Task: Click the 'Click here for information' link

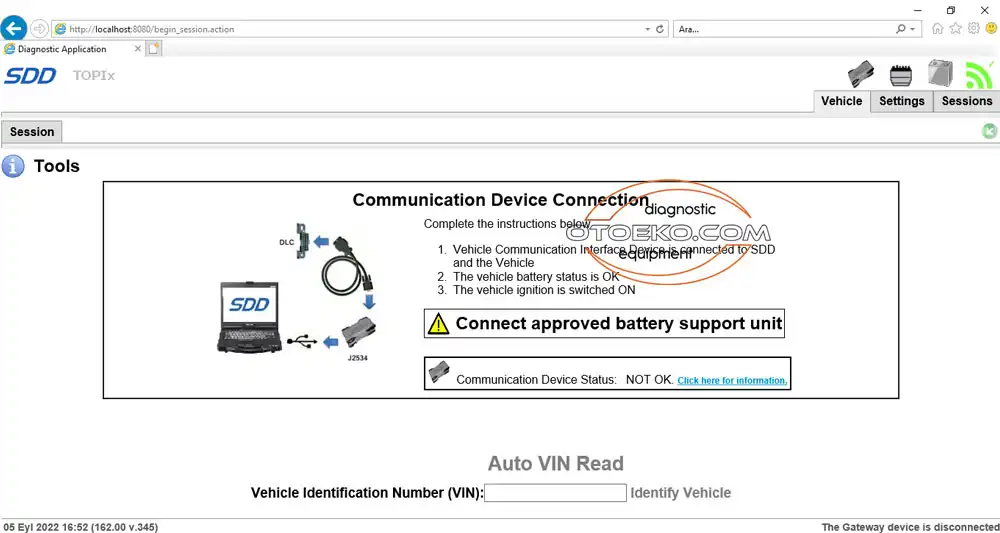Action: (x=732, y=381)
